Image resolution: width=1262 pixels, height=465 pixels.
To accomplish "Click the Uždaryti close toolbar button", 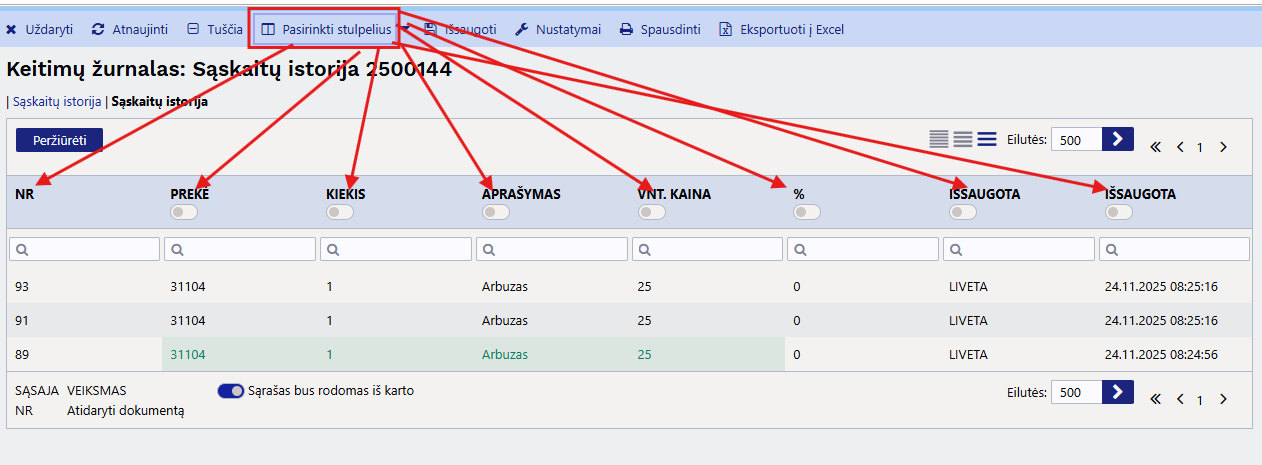I will pos(40,30).
